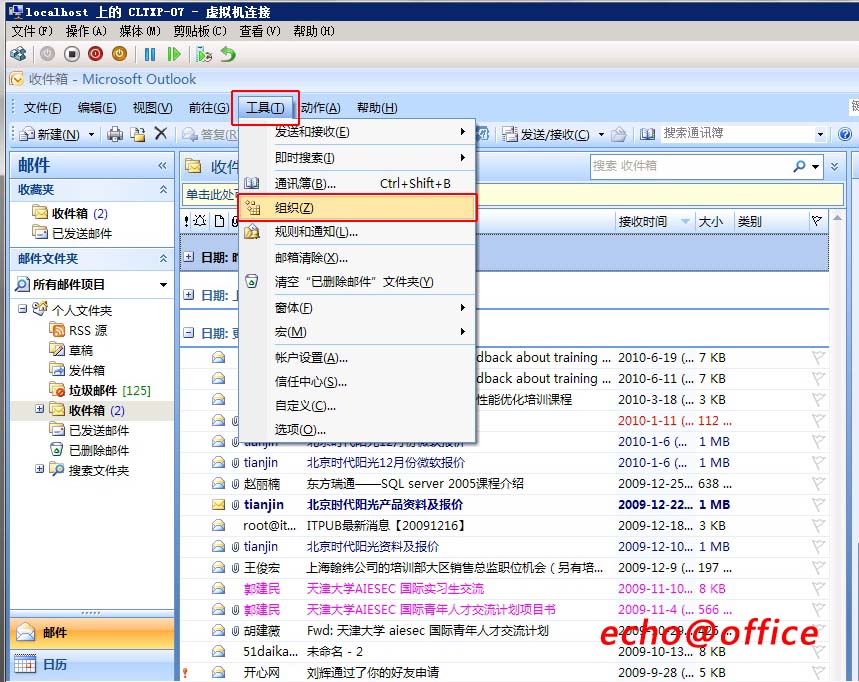
Task: Pause the virtual machine
Action: click(150, 54)
